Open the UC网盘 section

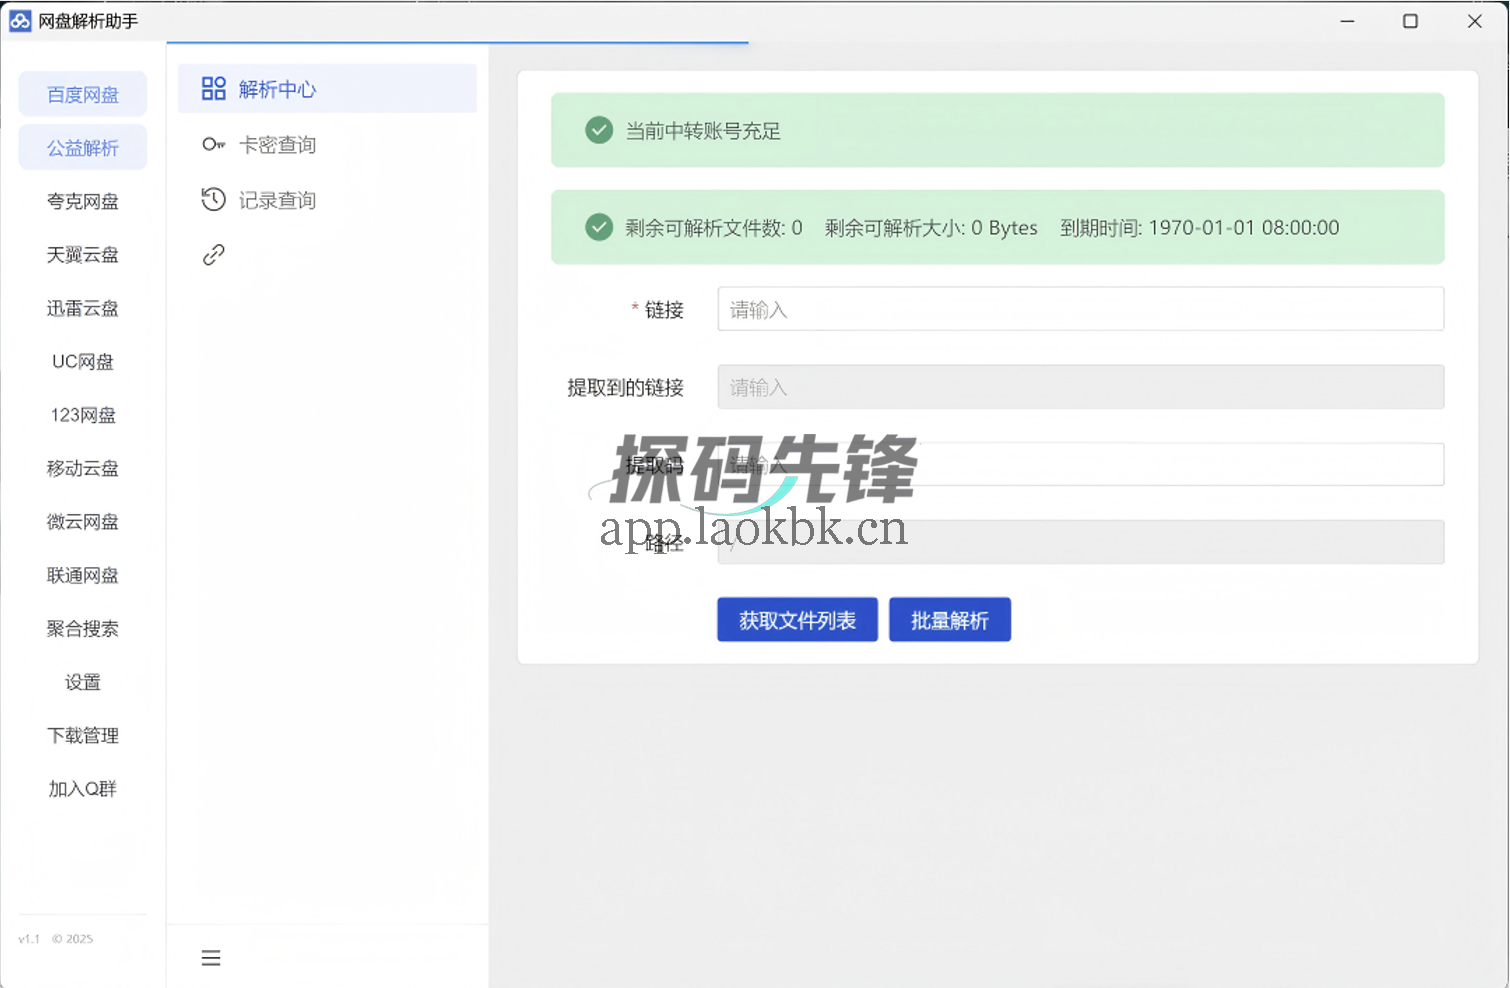82,361
